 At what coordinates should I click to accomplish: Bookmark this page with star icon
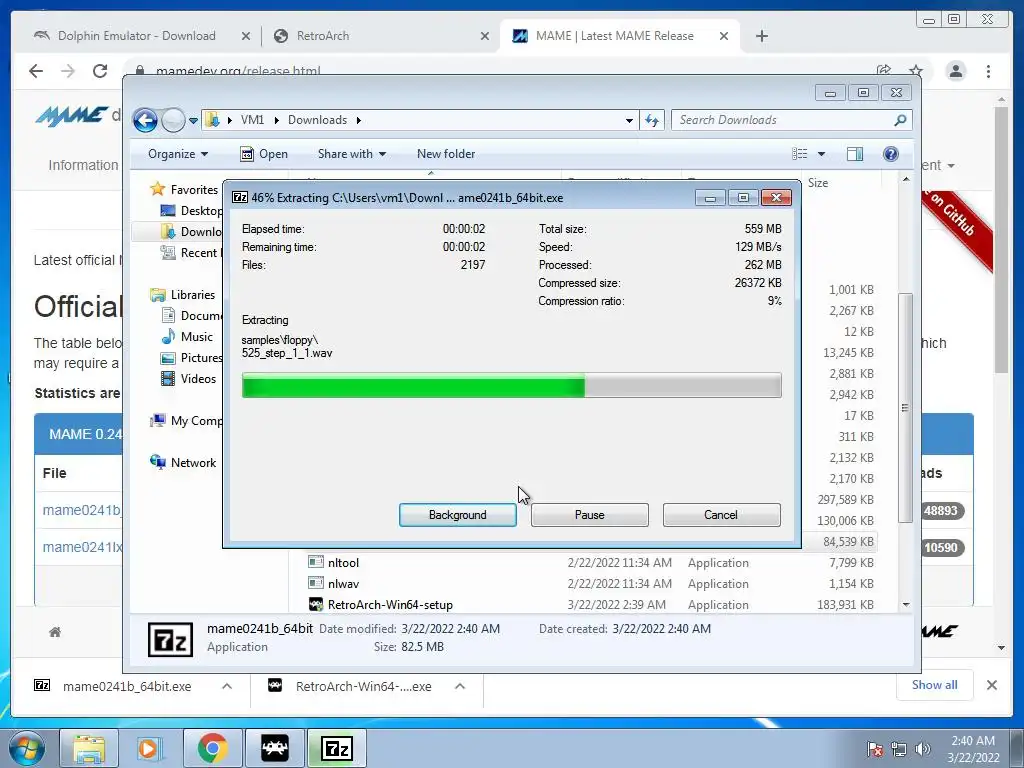tap(916, 71)
